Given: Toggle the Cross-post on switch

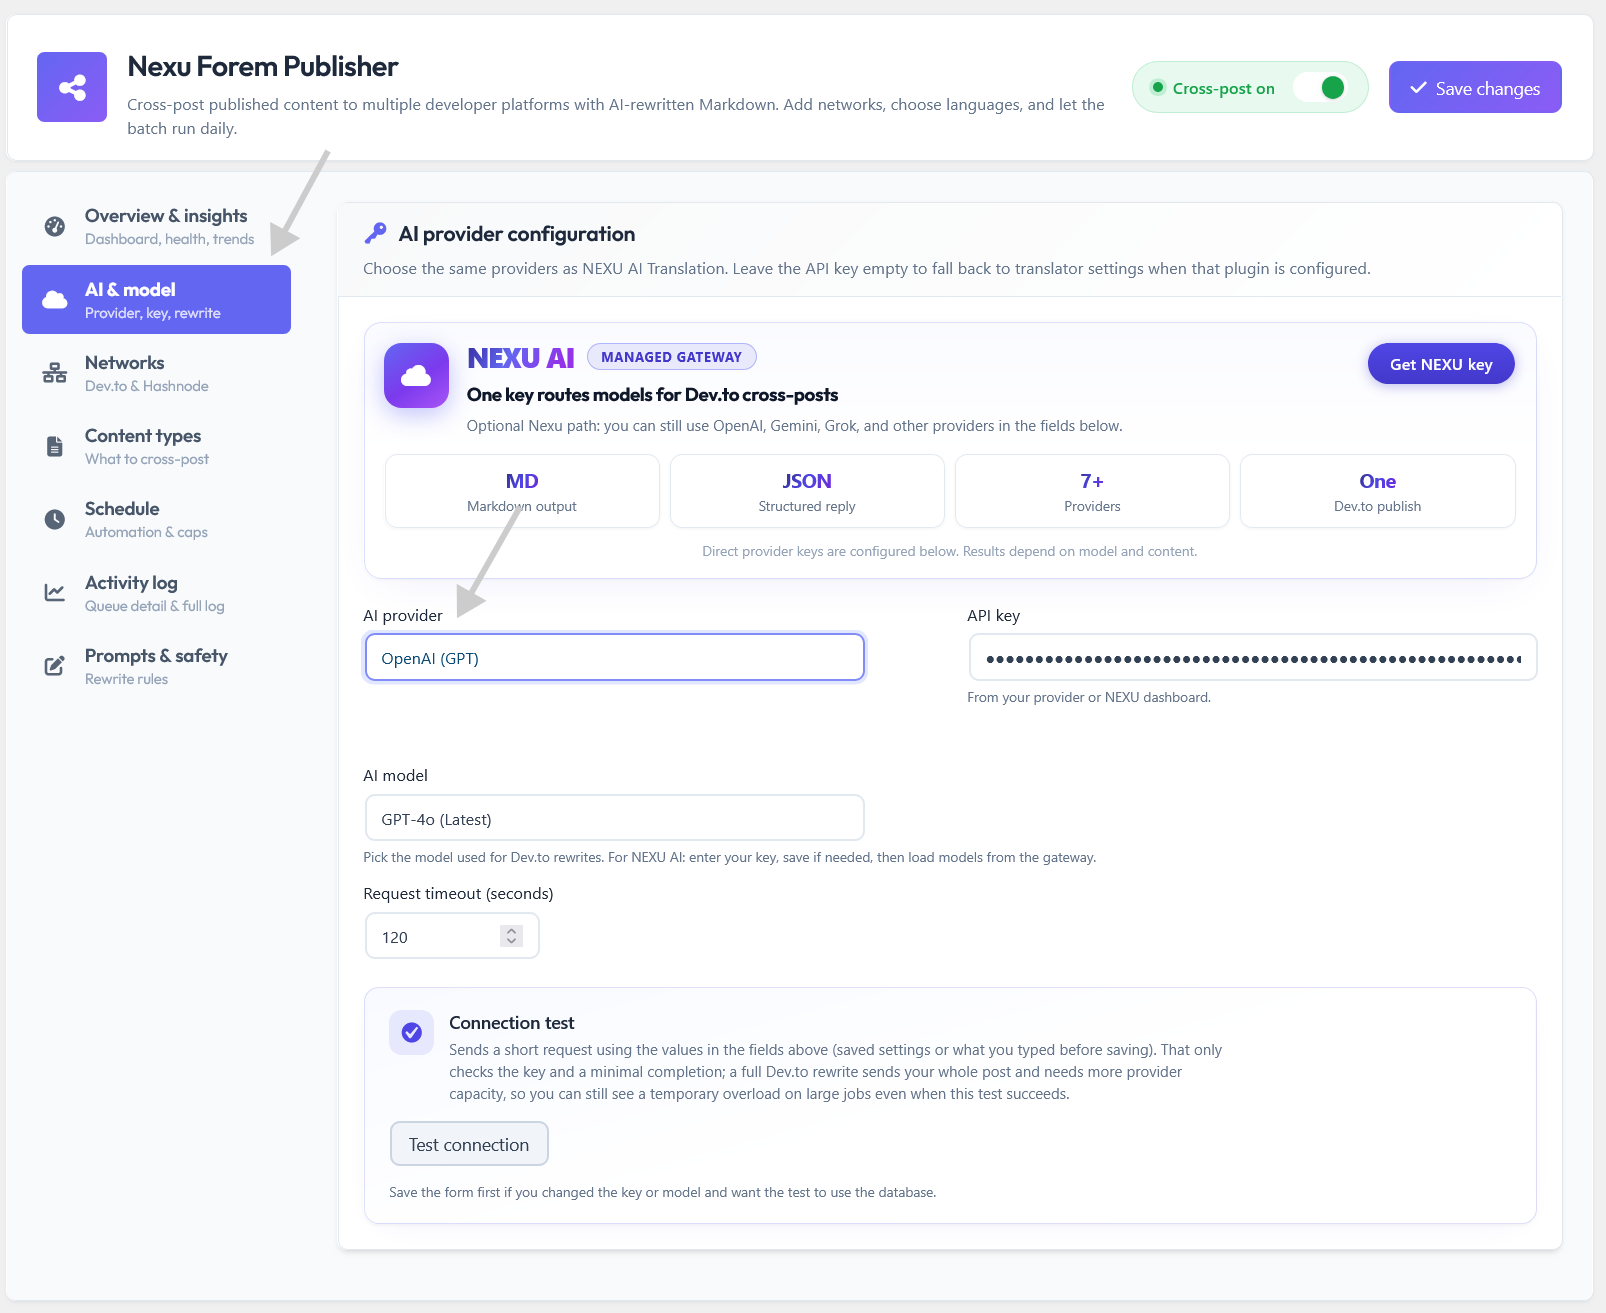Looking at the screenshot, I should point(1321,87).
